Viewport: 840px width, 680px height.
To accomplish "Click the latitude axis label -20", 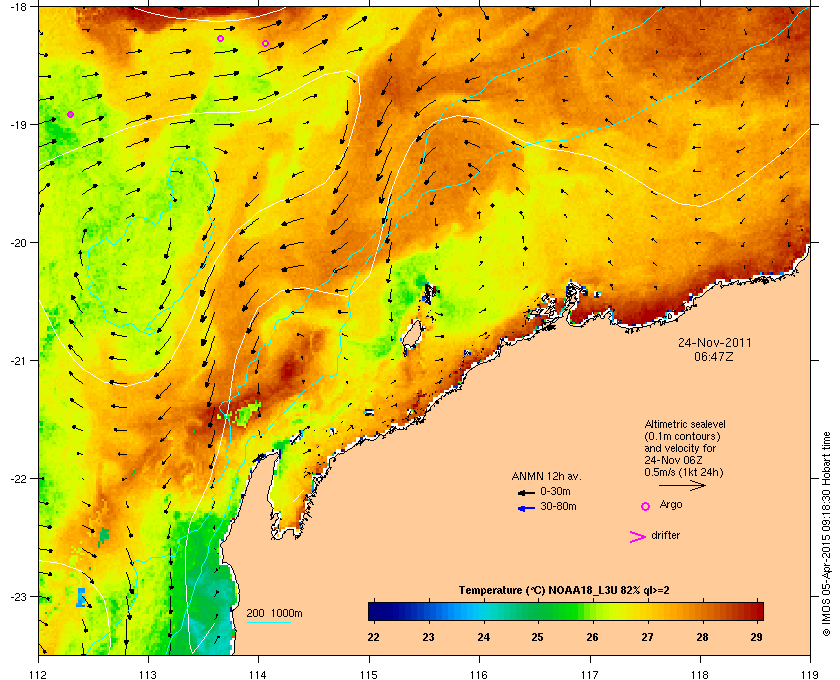I will point(19,243).
